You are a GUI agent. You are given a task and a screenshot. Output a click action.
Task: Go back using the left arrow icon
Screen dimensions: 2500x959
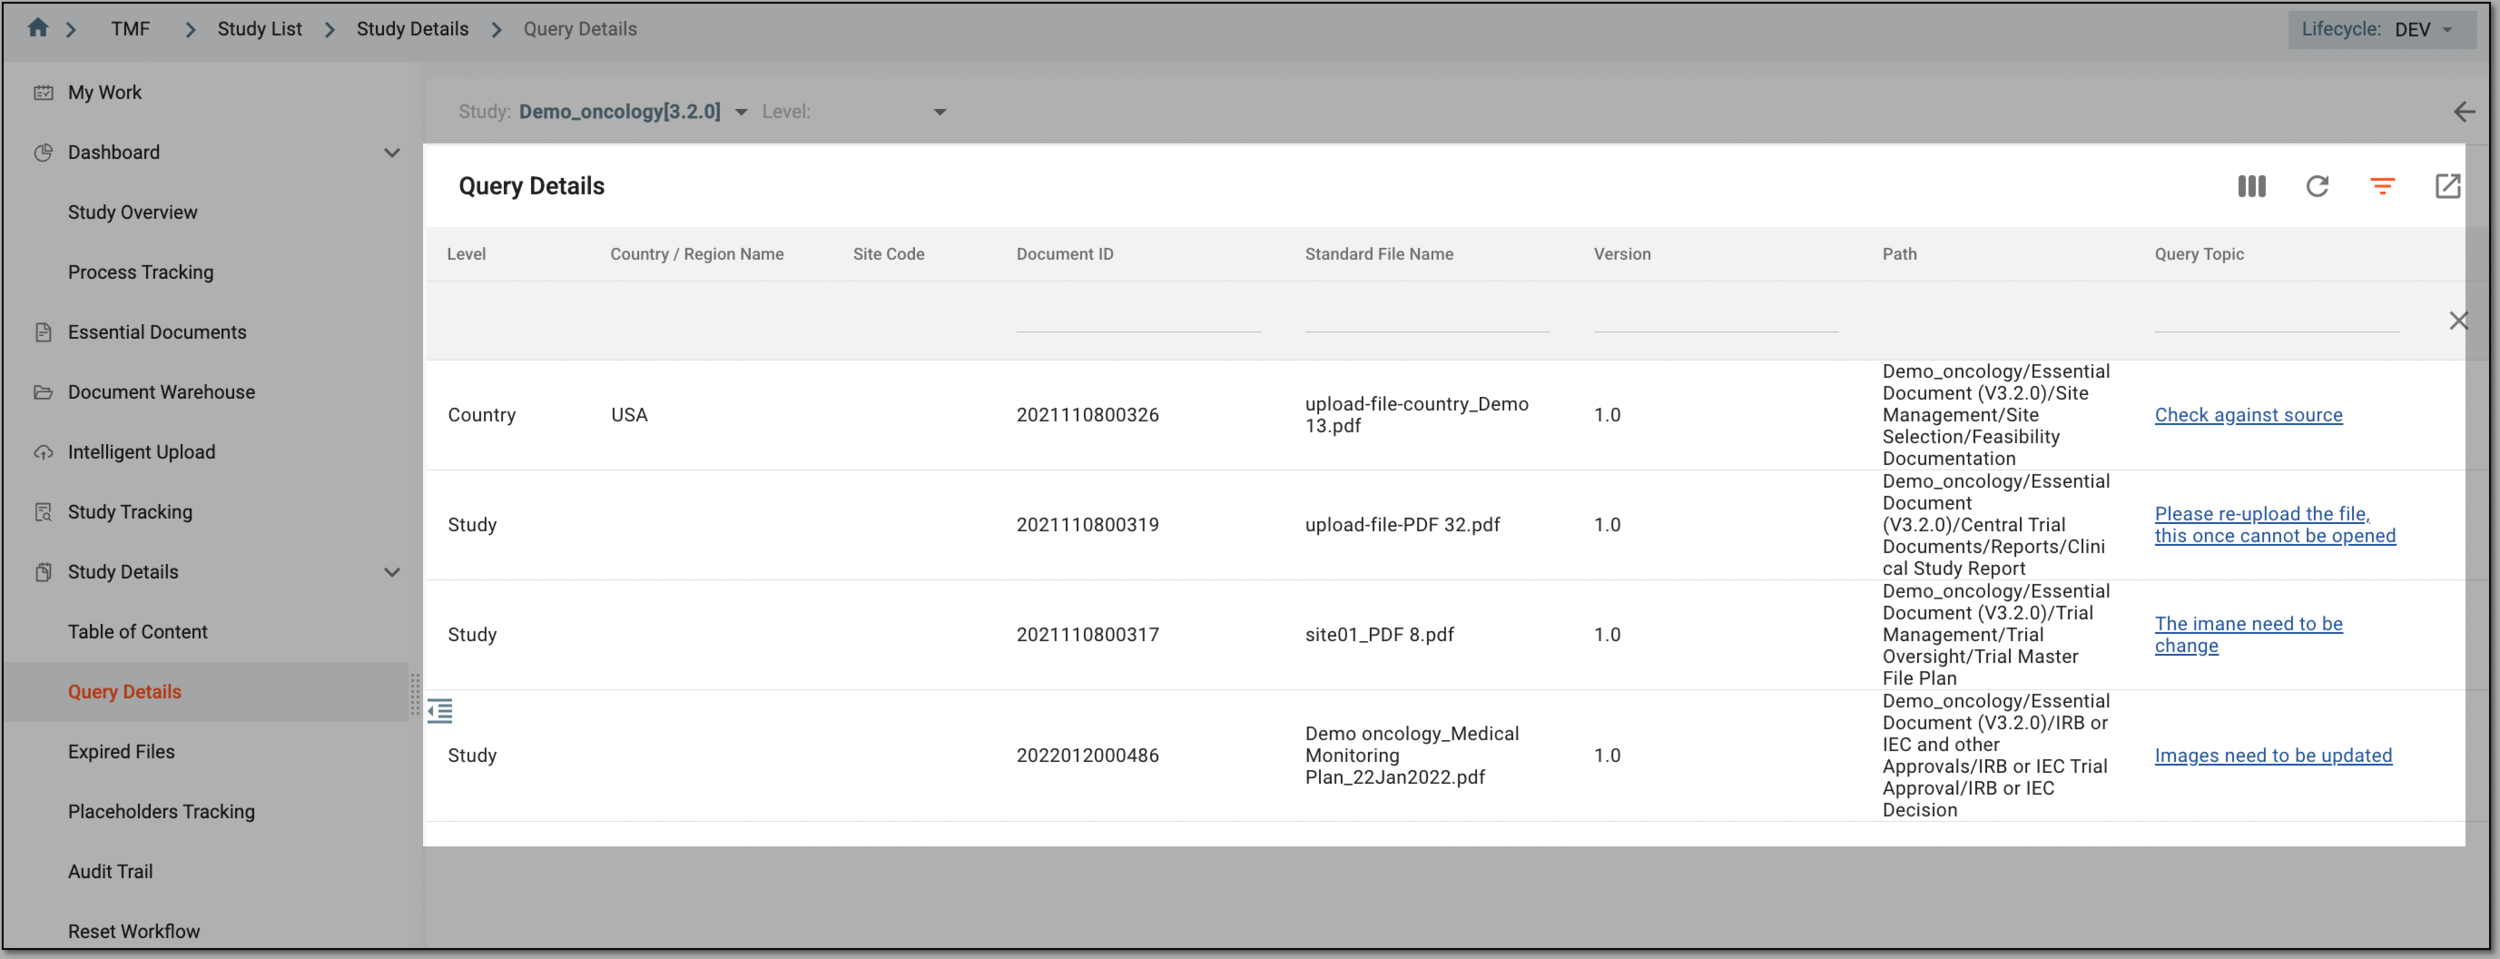click(x=2464, y=112)
